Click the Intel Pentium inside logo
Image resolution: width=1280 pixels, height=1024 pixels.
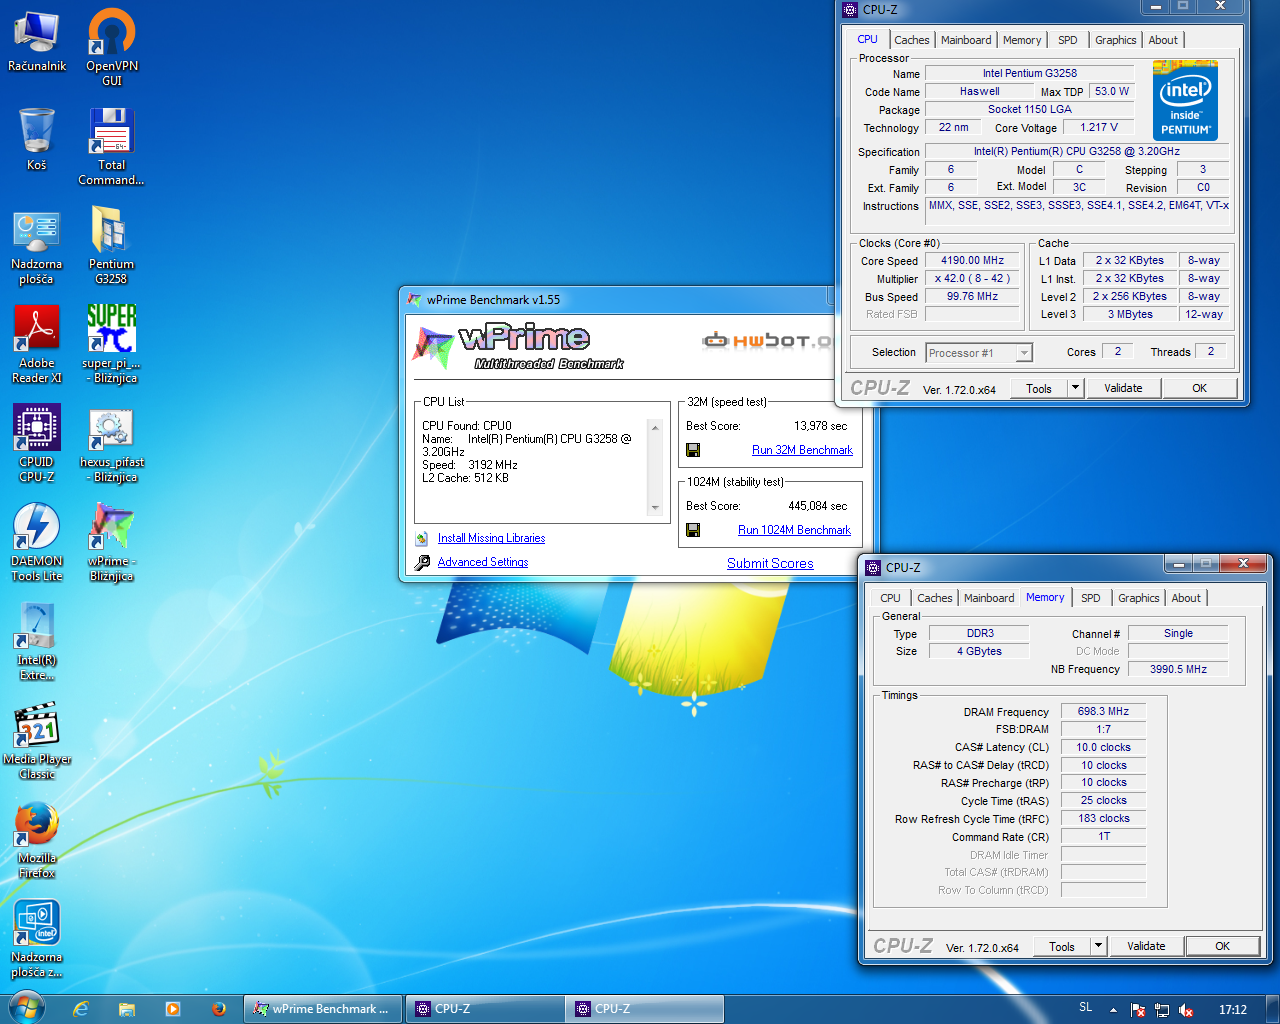pos(1185,101)
